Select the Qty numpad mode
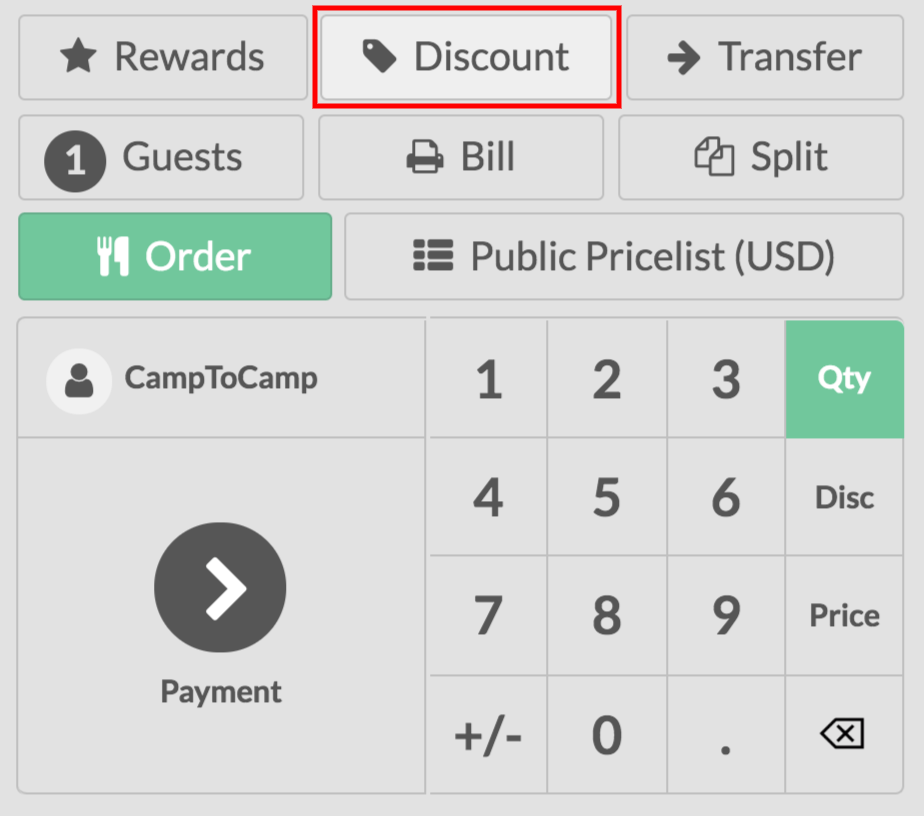Screen dimensions: 924x816 pos(844,378)
